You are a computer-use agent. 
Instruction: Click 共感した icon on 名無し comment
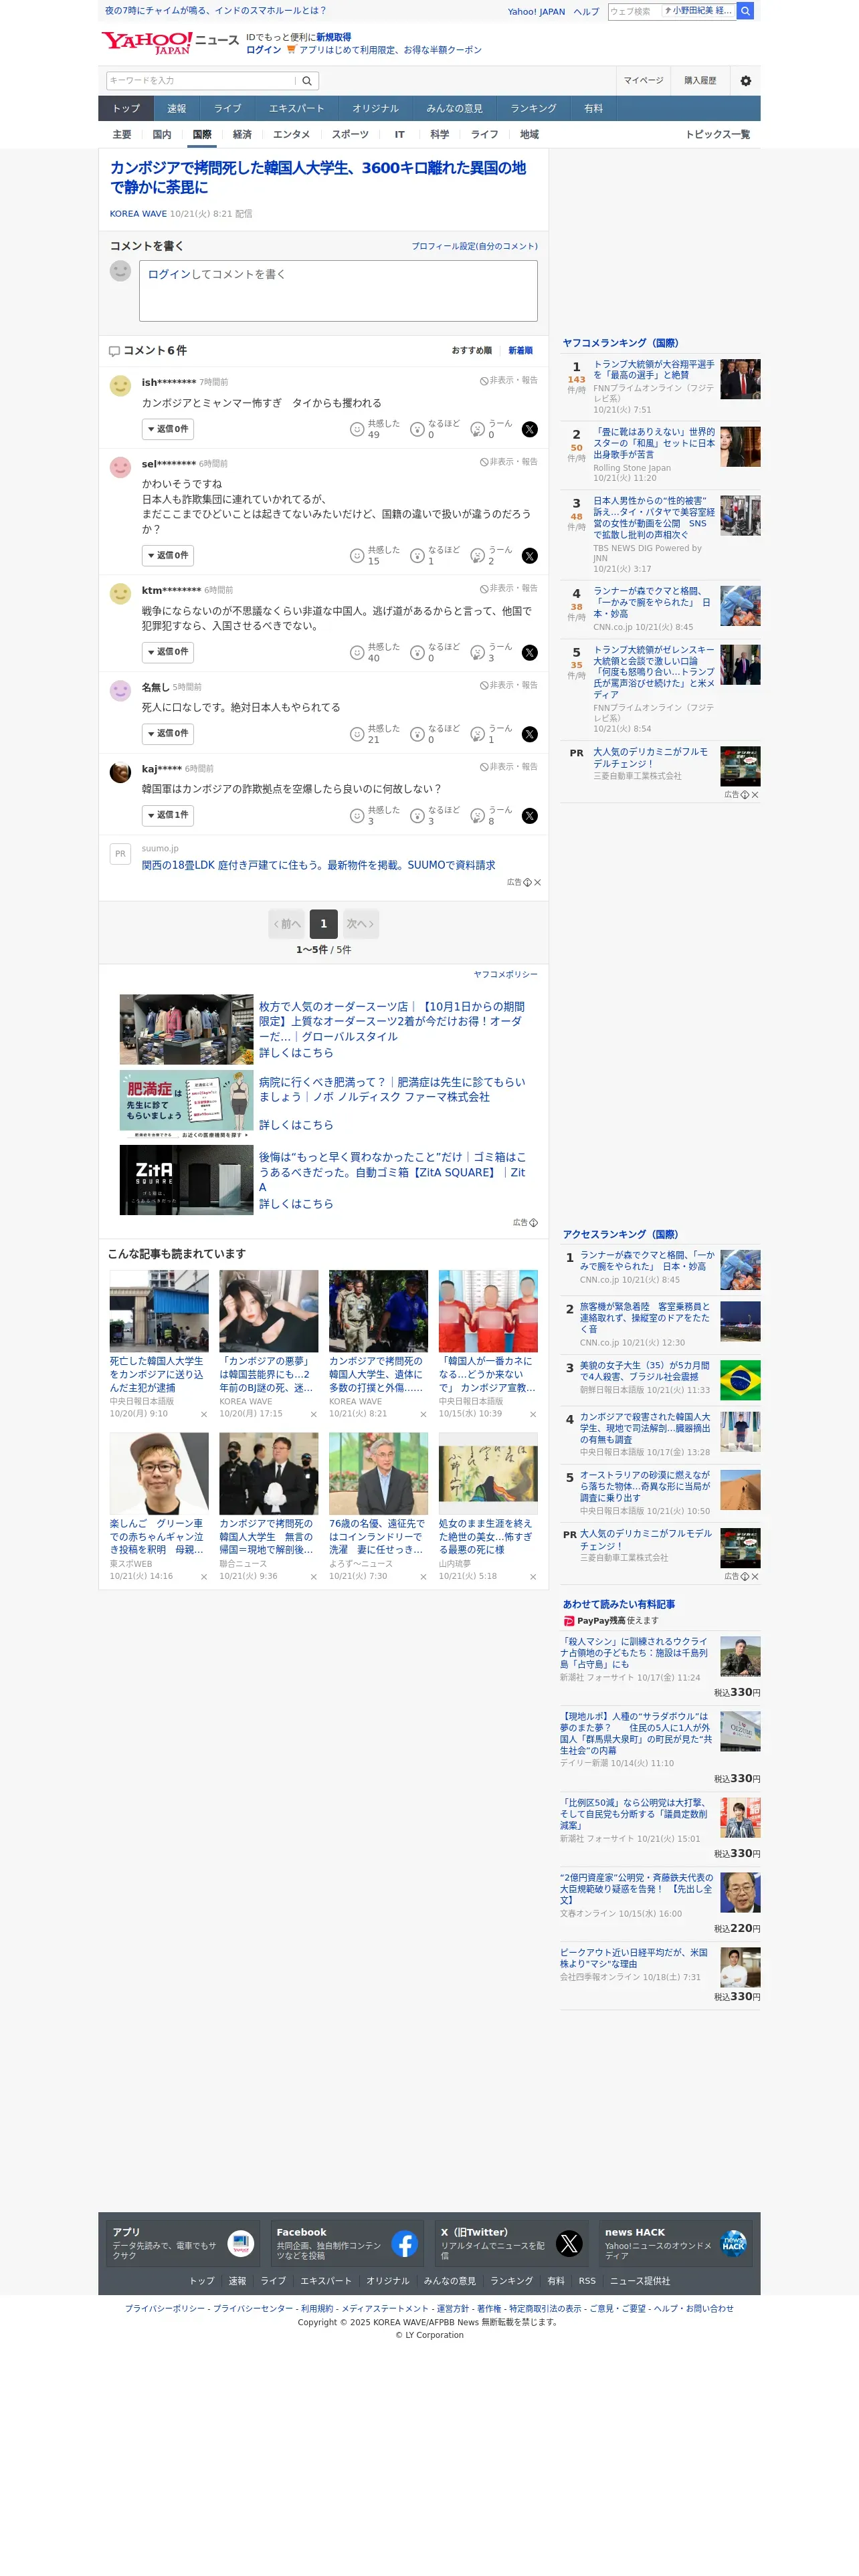(x=356, y=734)
